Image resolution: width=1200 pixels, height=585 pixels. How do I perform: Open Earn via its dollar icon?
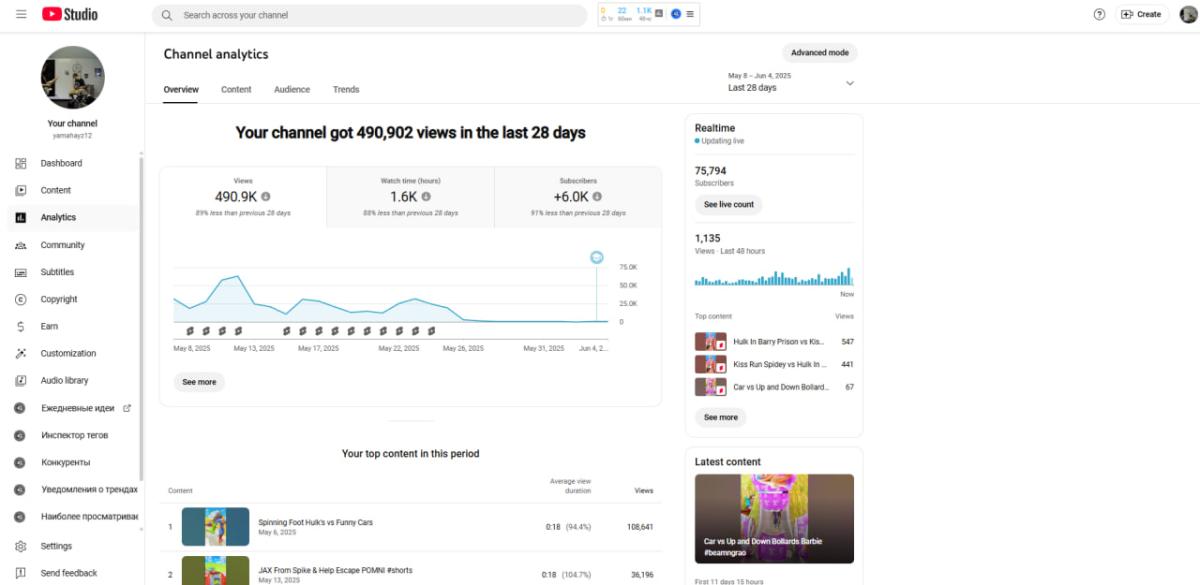coord(21,326)
